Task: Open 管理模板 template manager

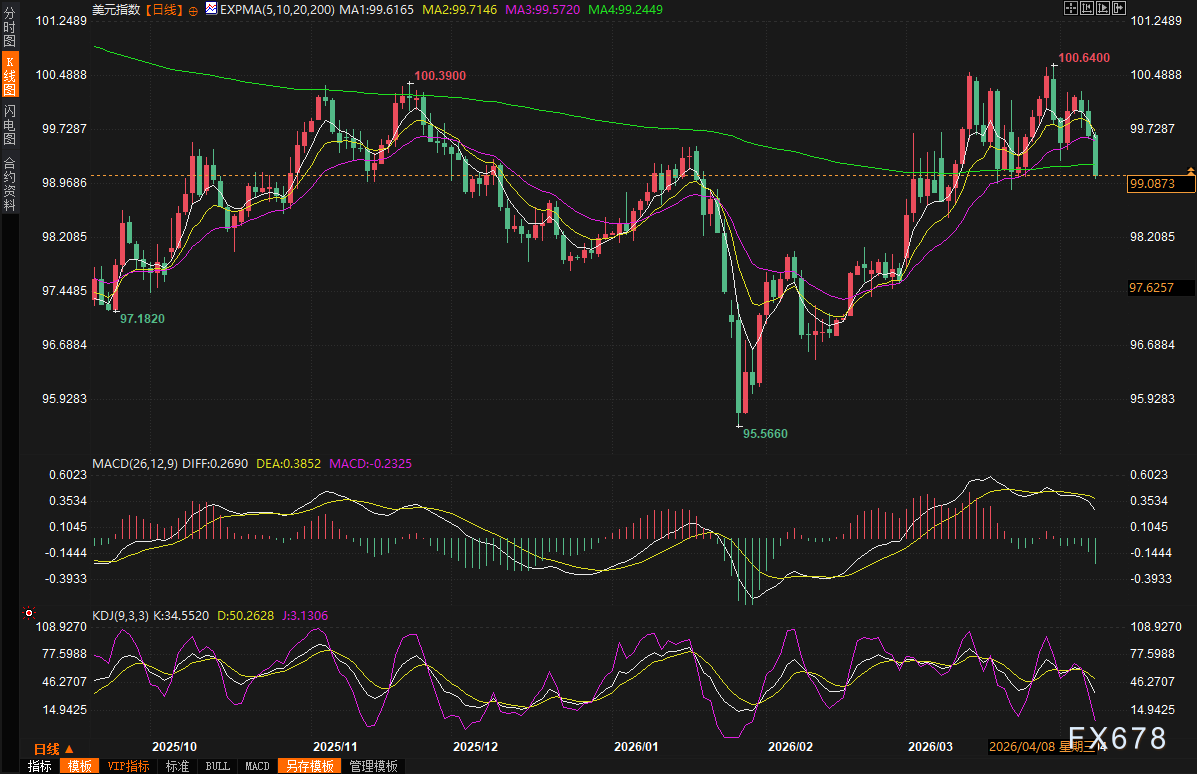Action: click(x=372, y=766)
